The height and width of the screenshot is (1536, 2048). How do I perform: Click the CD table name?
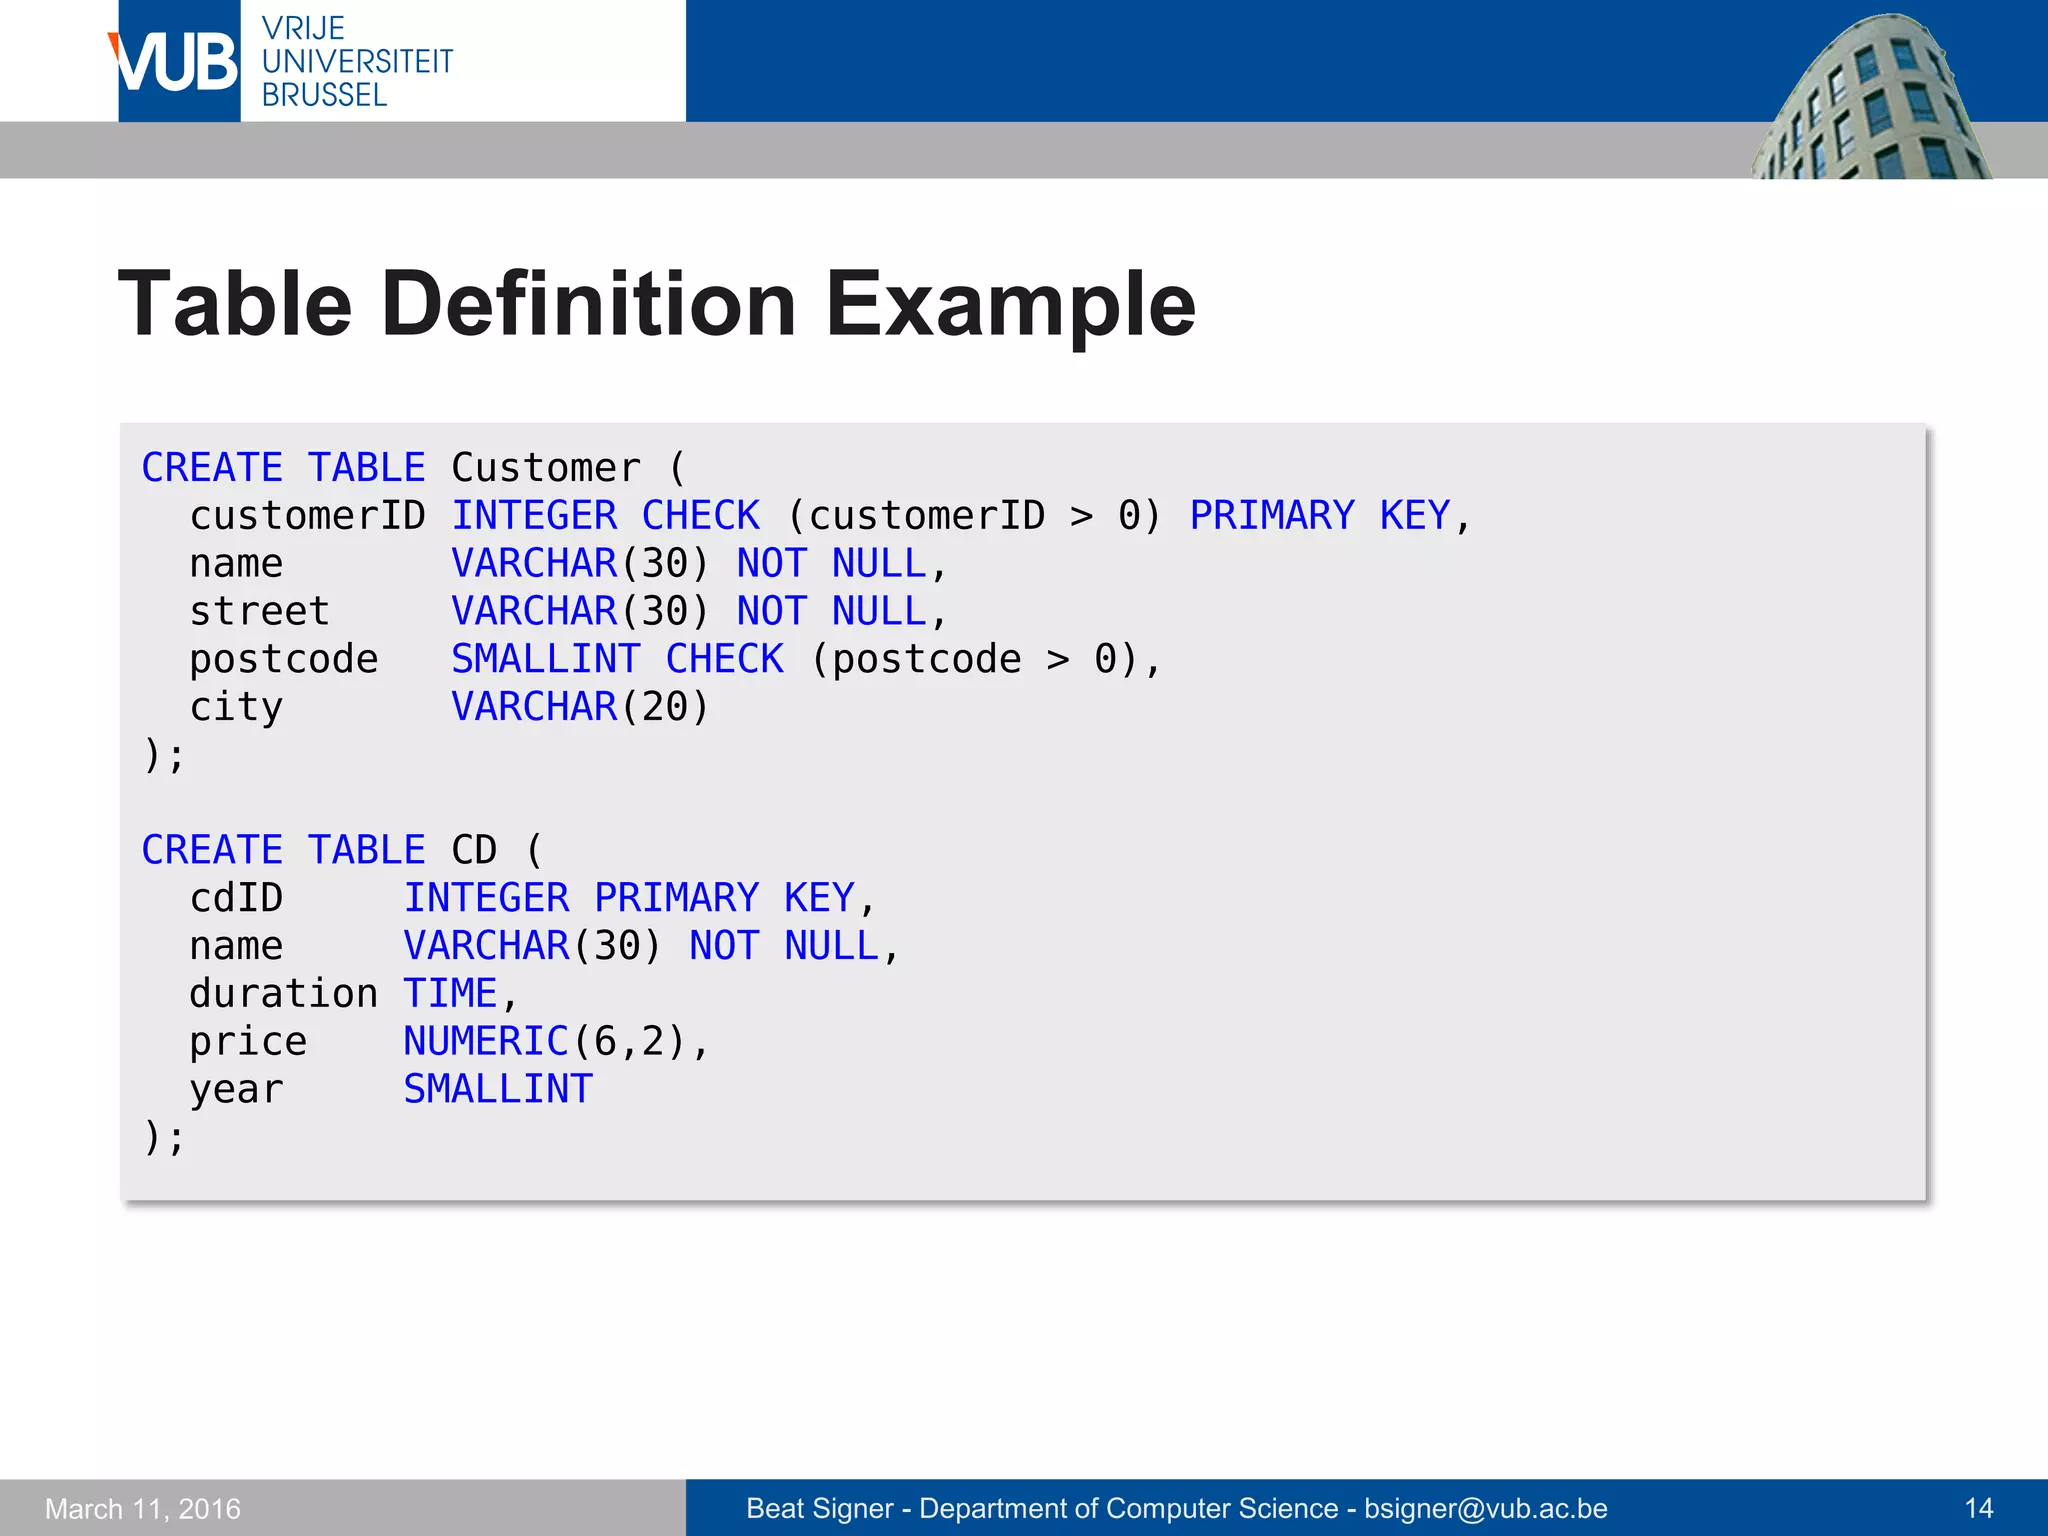click(473, 850)
